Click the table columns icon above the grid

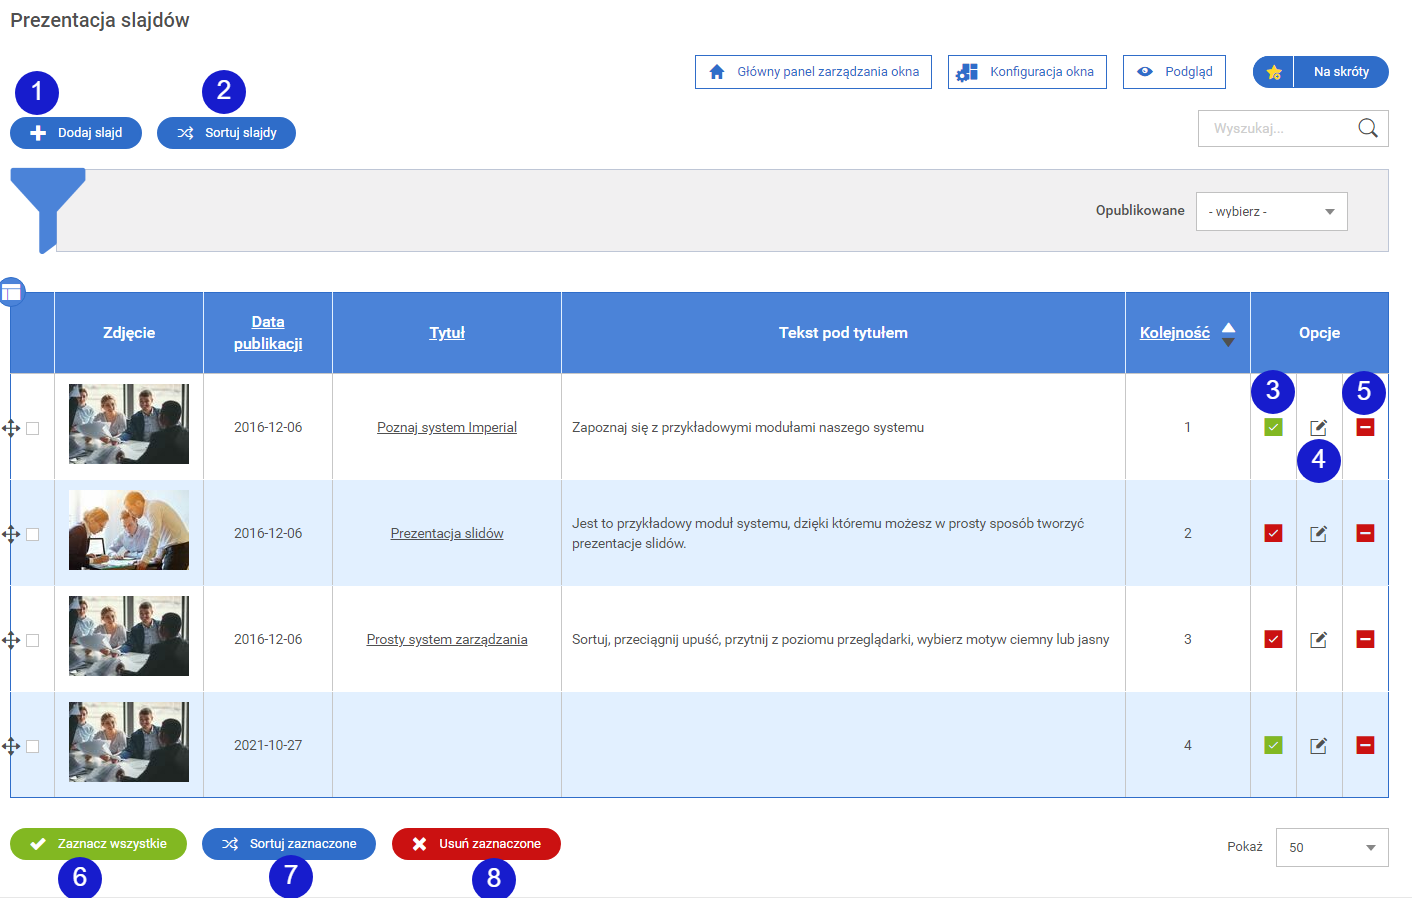coord(12,292)
